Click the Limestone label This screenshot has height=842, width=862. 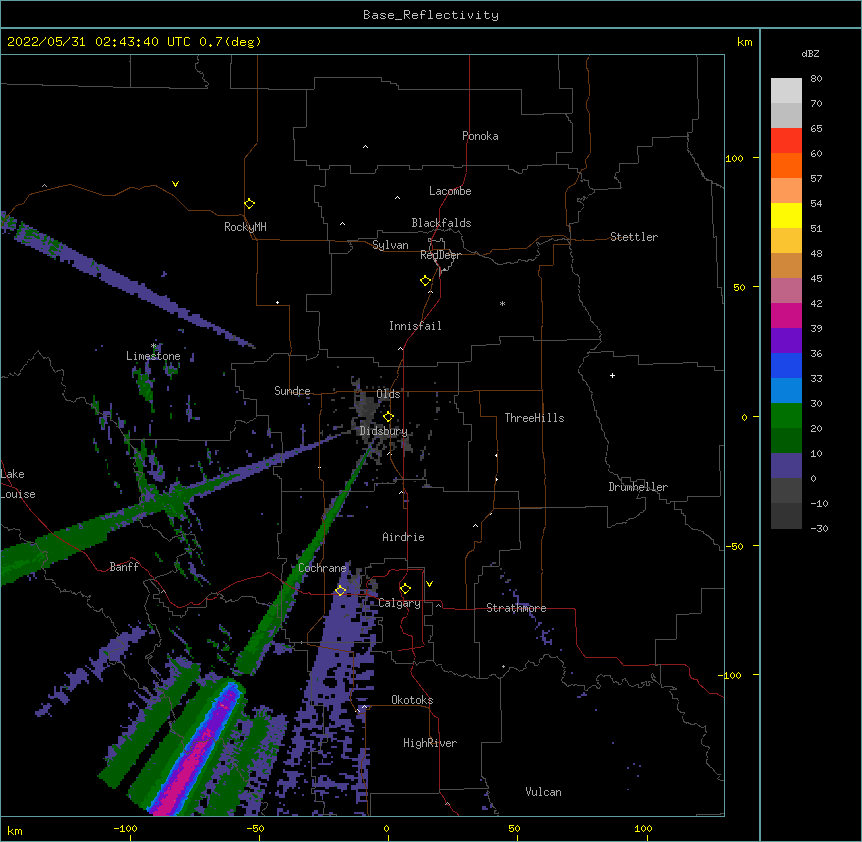point(153,356)
